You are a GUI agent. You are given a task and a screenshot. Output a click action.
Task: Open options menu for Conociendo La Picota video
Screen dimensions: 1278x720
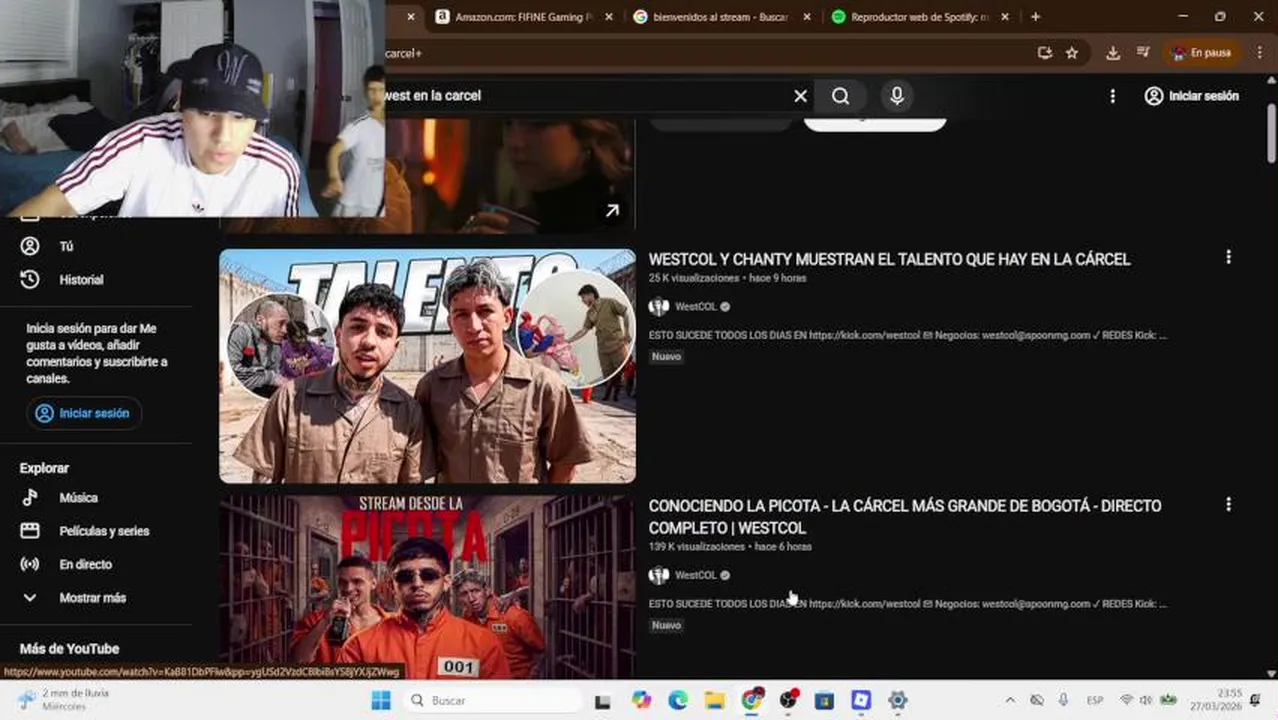tap(1228, 505)
